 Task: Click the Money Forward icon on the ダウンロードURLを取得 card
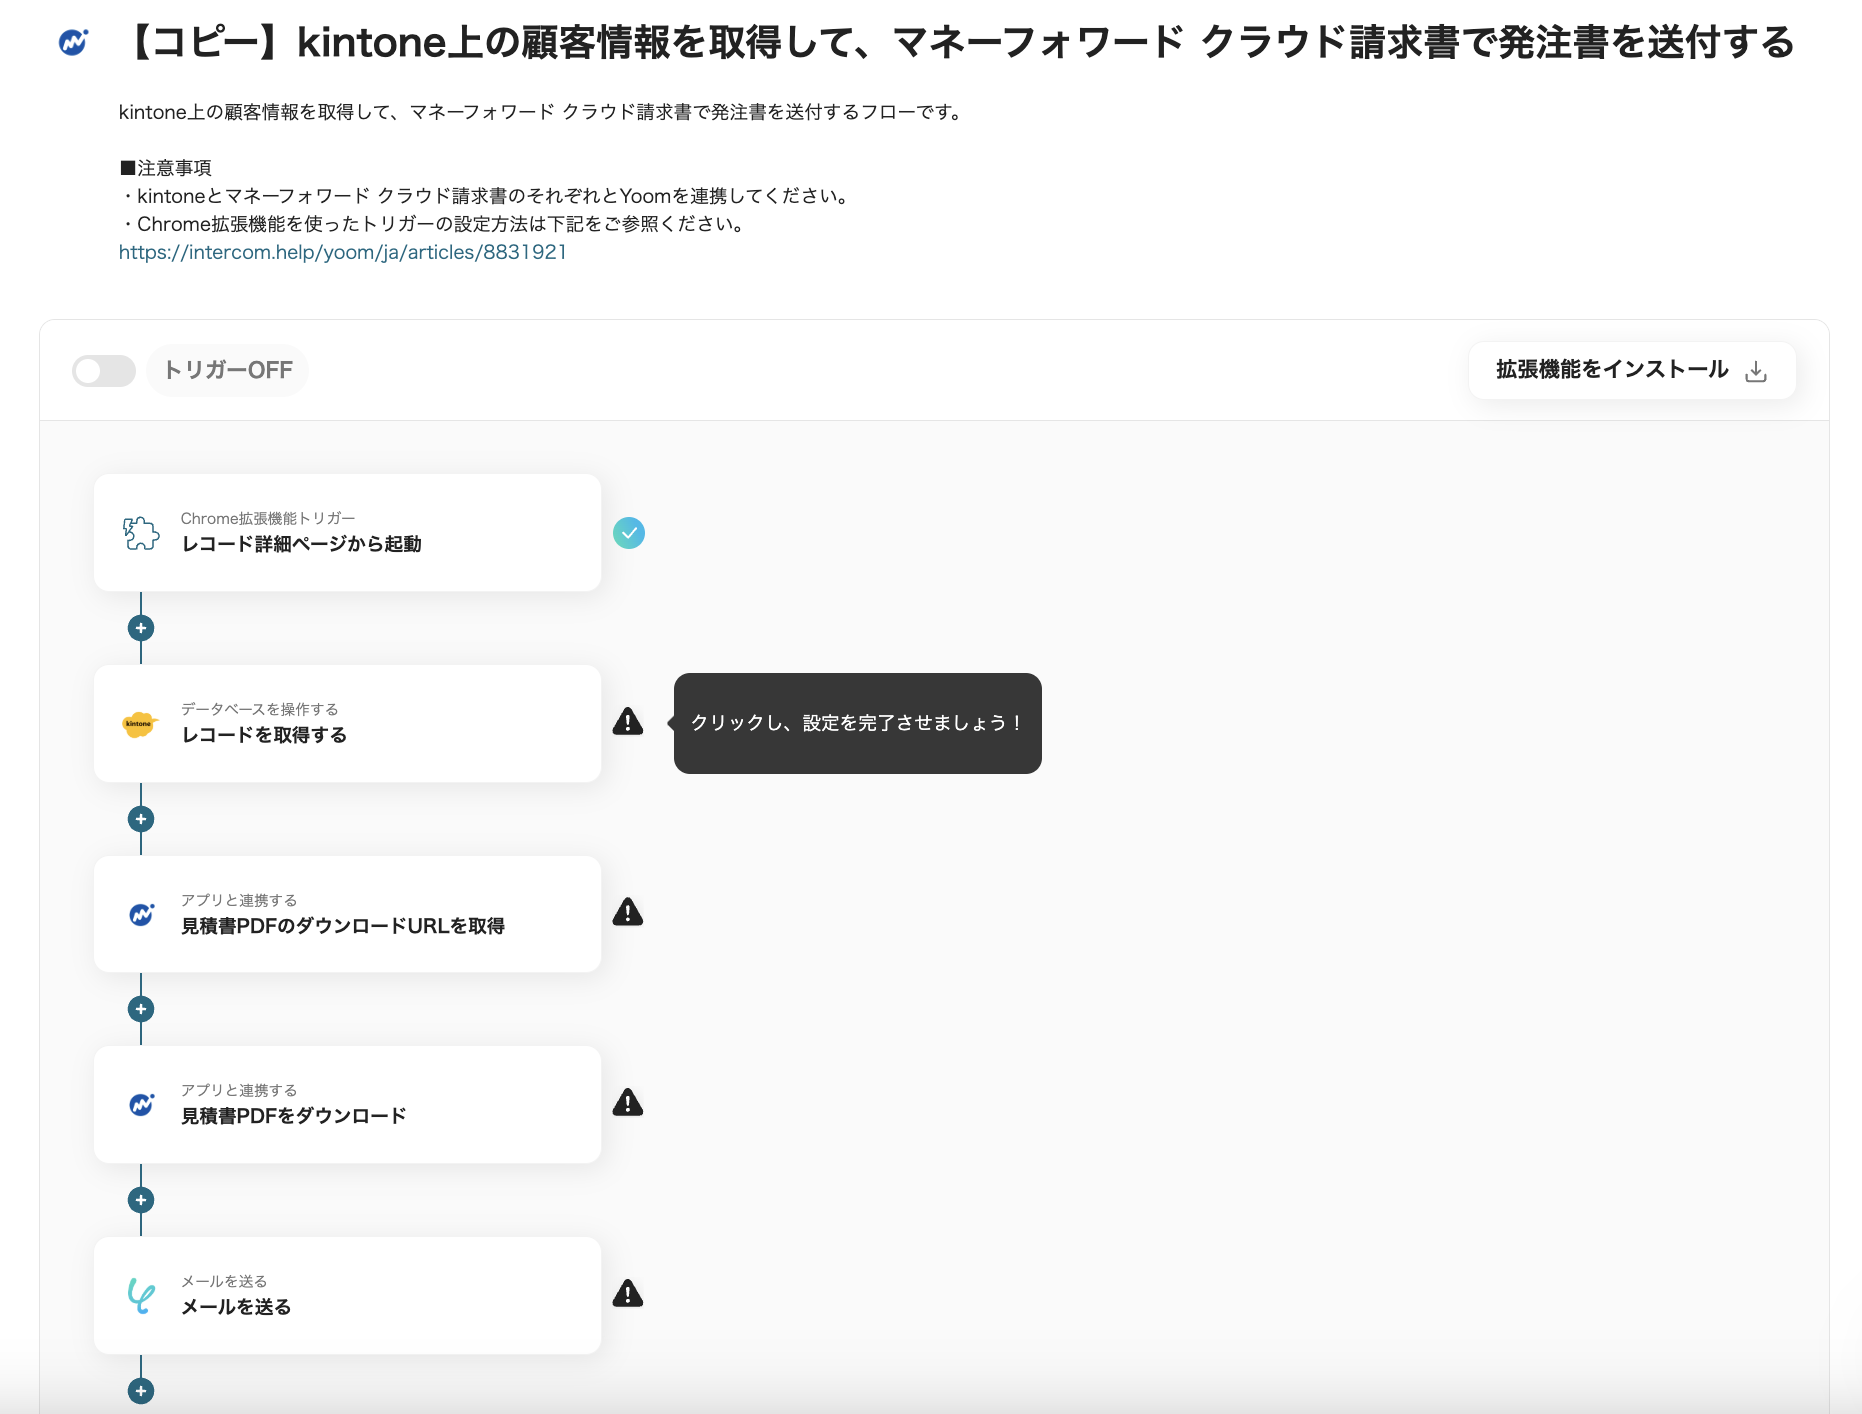[x=142, y=914]
